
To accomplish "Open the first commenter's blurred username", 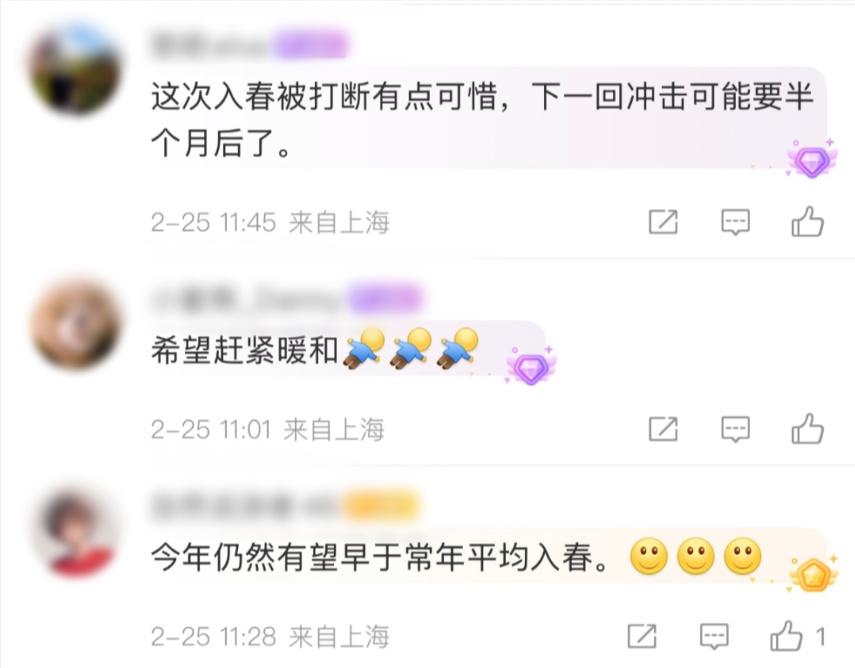I will [213, 45].
